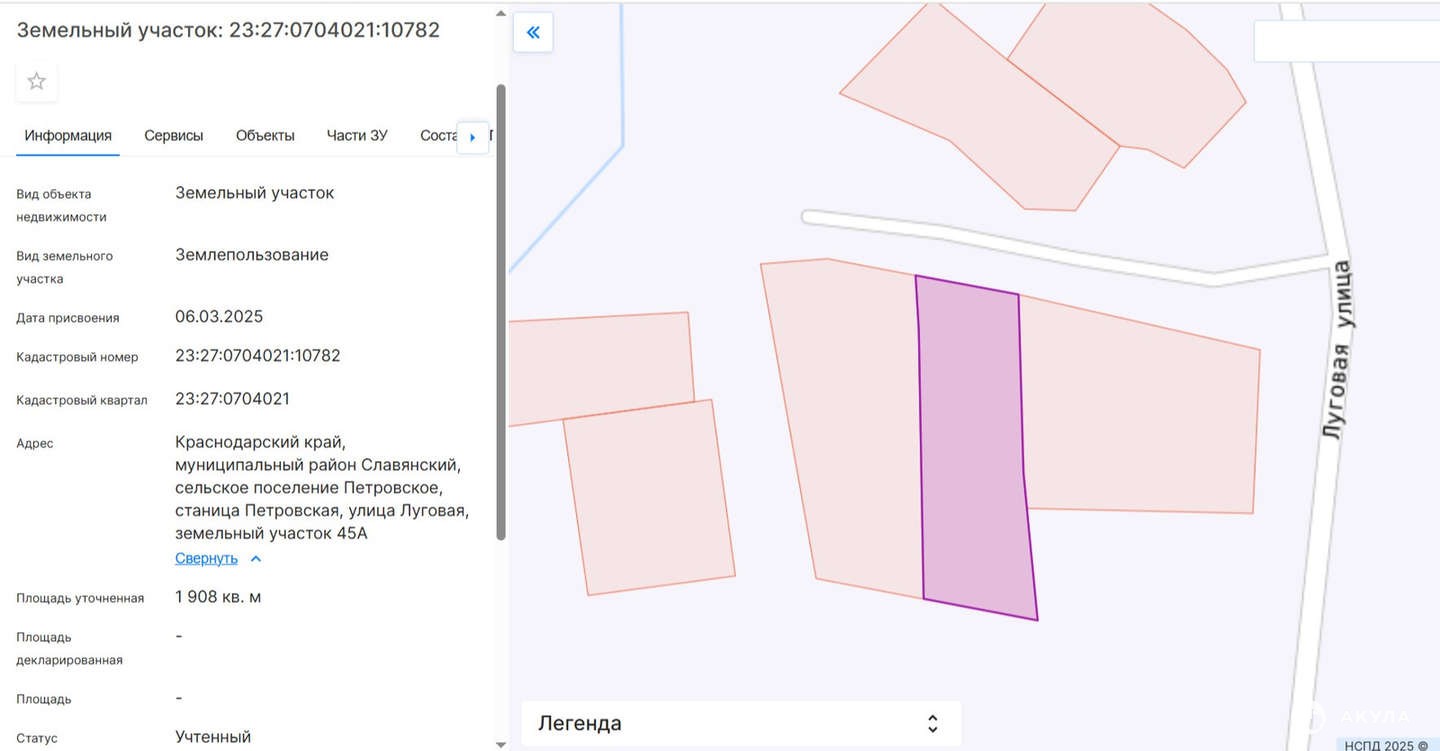Click the Свернуть link under the address

206,559
